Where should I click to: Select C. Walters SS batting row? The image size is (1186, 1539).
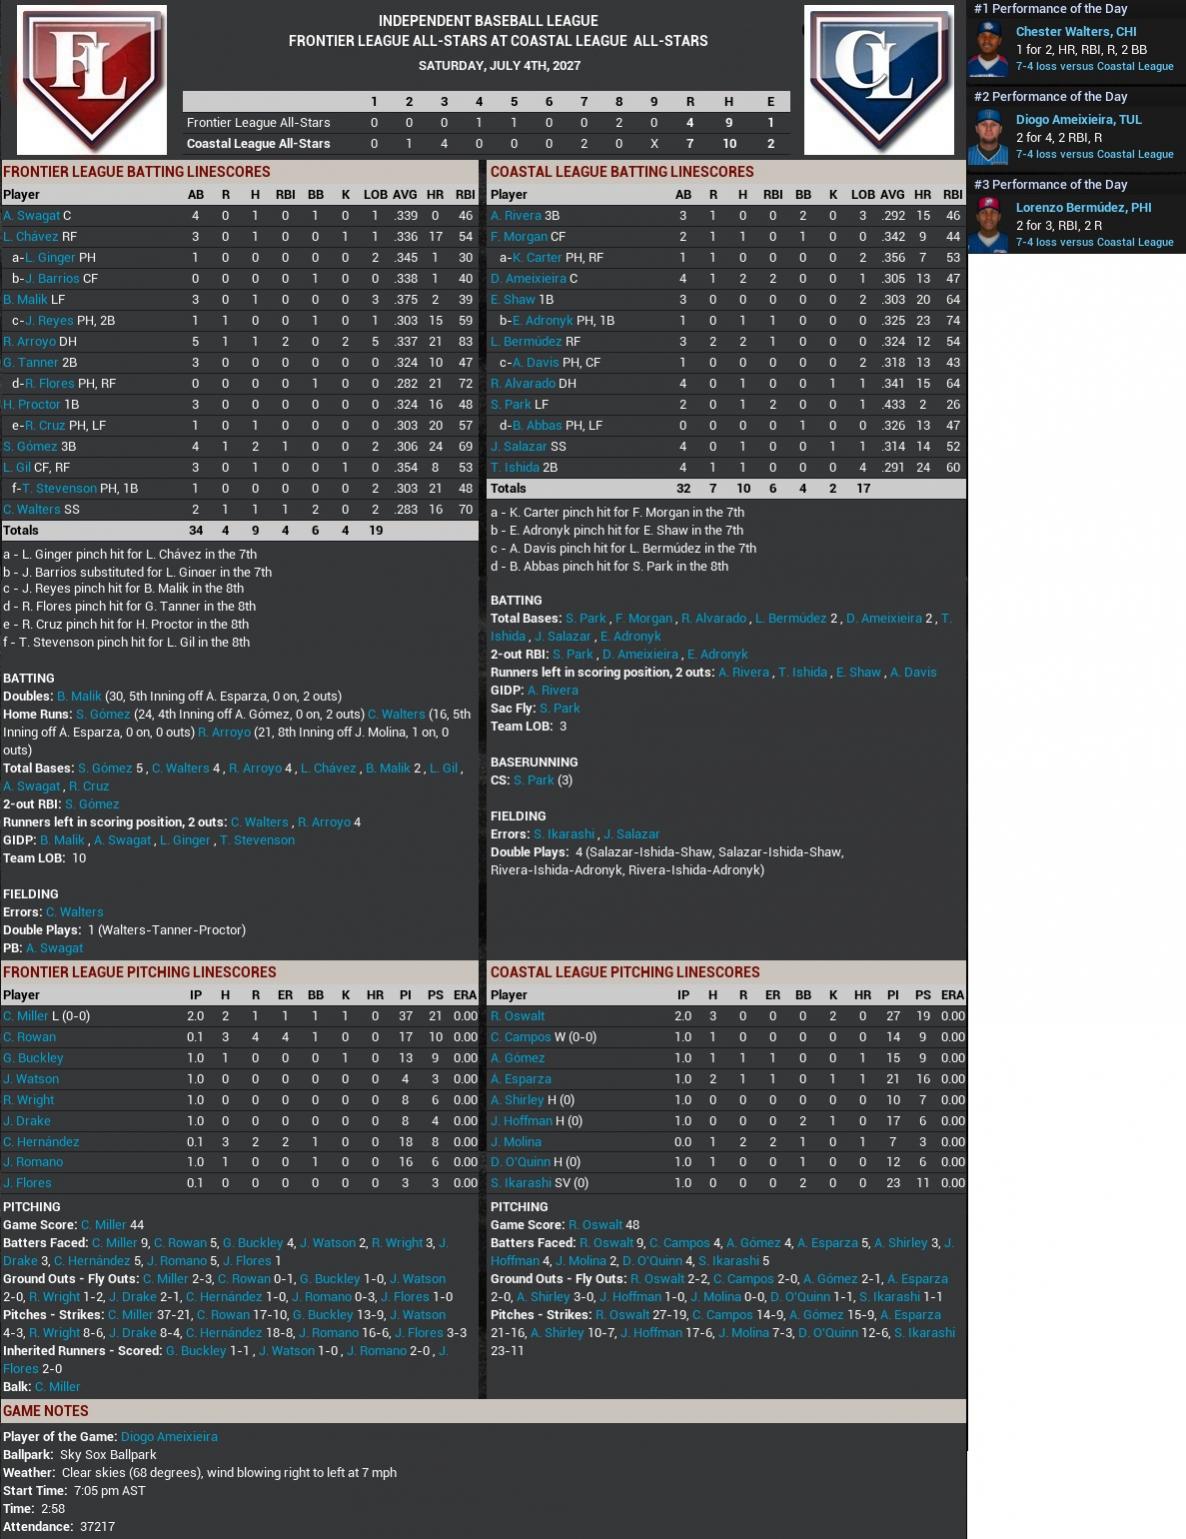point(240,510)
